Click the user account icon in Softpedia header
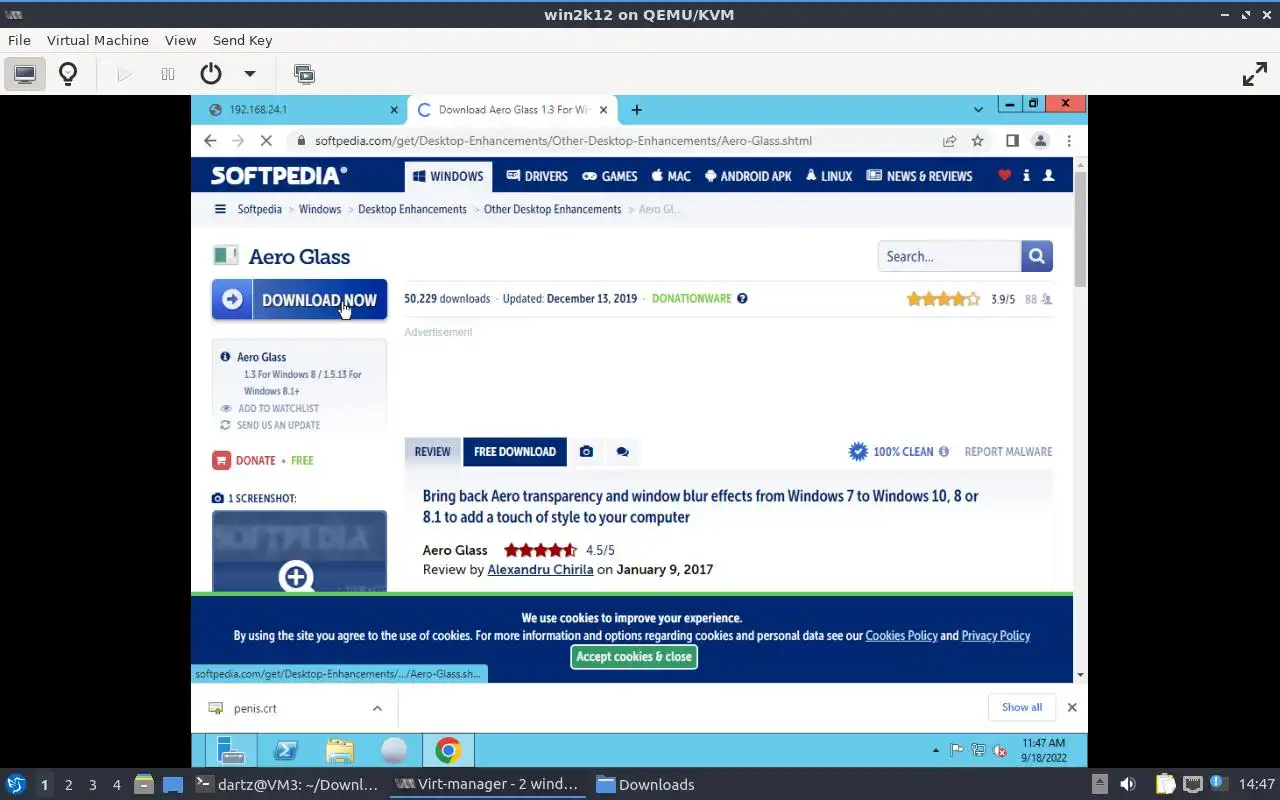Screen dimensions: 1280x800 (1048, 176)
